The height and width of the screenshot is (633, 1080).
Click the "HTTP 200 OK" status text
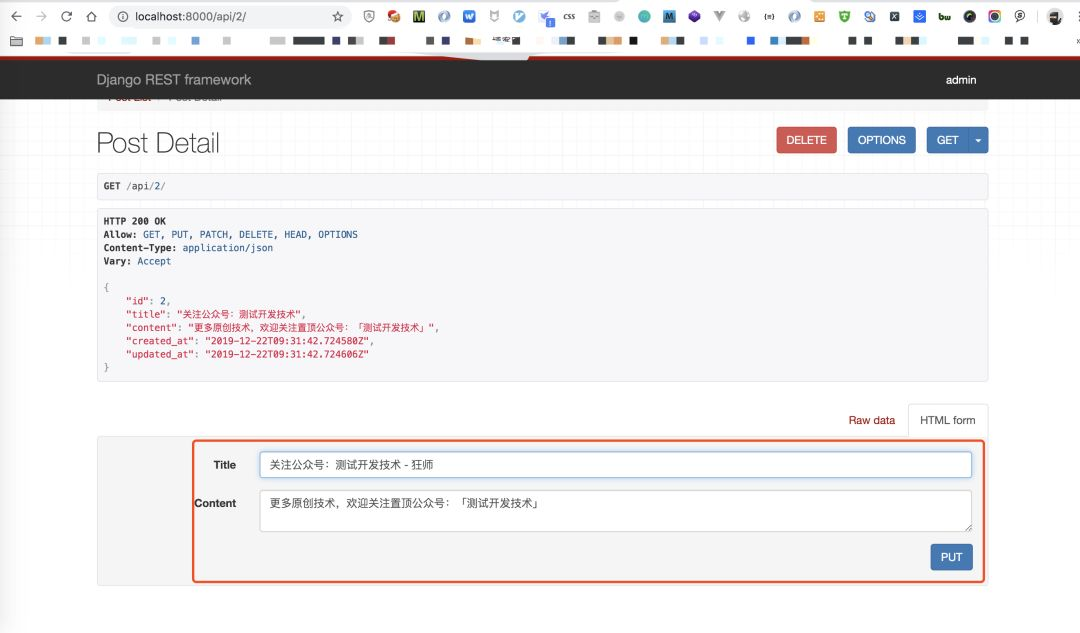(x=134, y=221)
